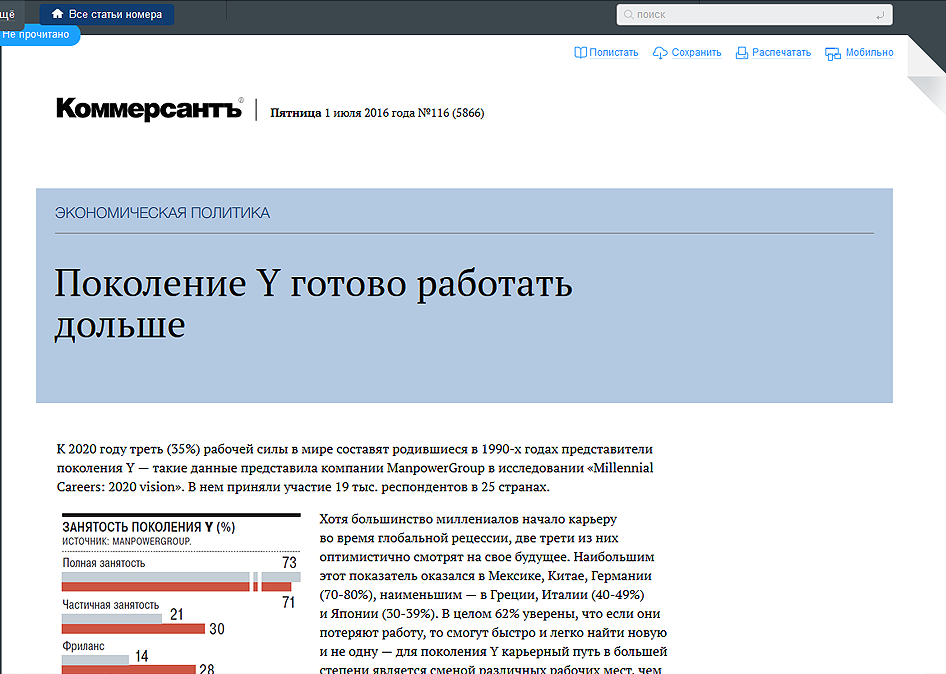The width and height of the screenshot is (946, 674).
Task: Click the Все статьи номера button label
Action: [x=115, y=14]
